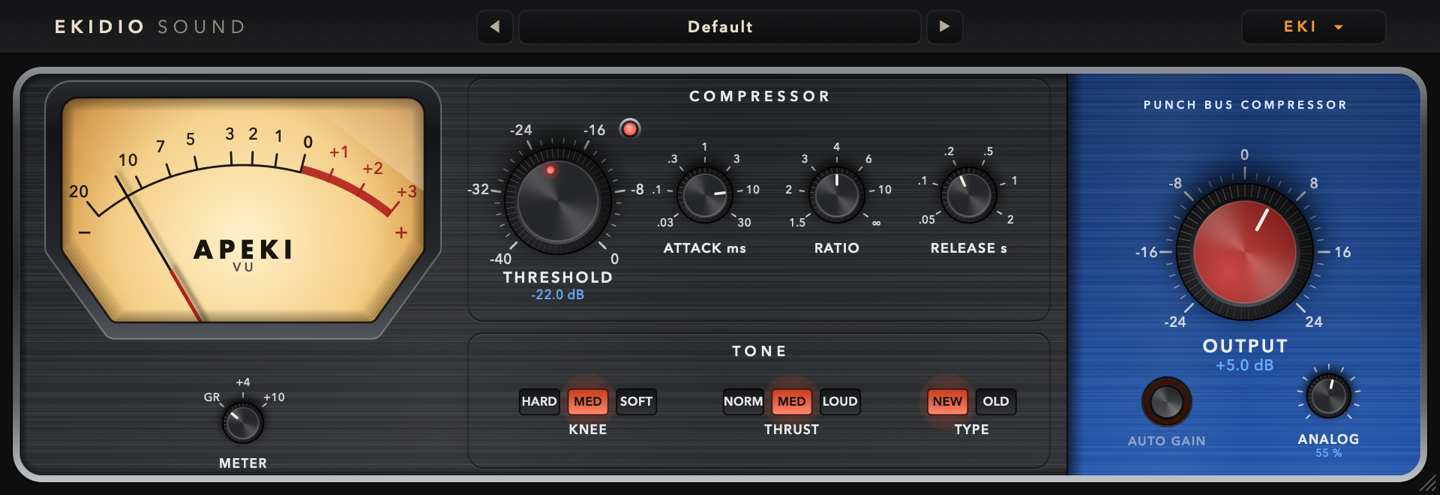Select OLD compressor type

click(996, 402)
